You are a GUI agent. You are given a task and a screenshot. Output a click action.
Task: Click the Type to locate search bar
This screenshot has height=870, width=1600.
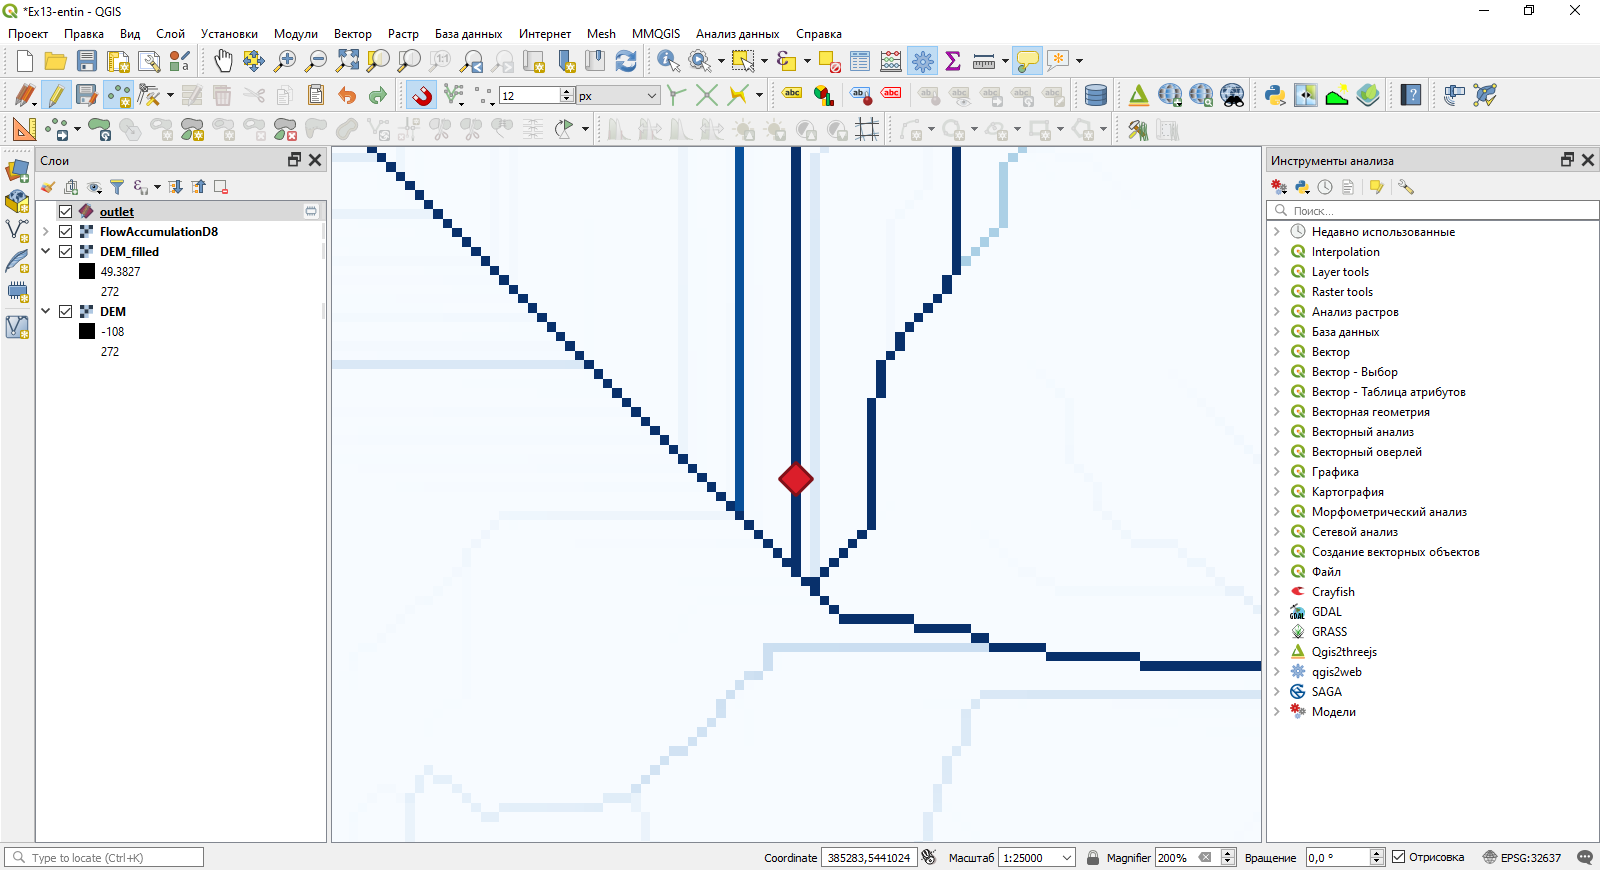point(104,857)
